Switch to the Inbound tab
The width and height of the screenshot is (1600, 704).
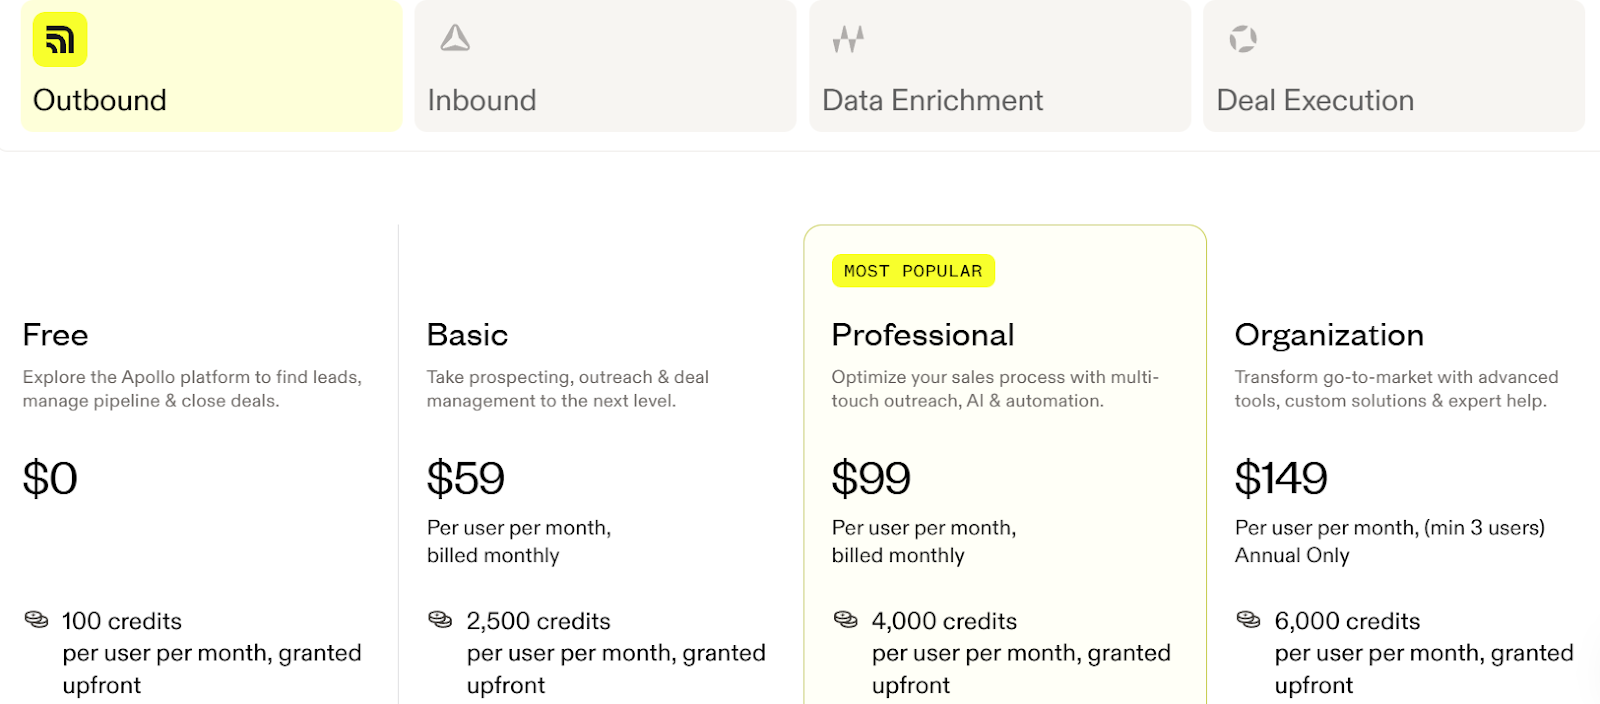(604, 66)
